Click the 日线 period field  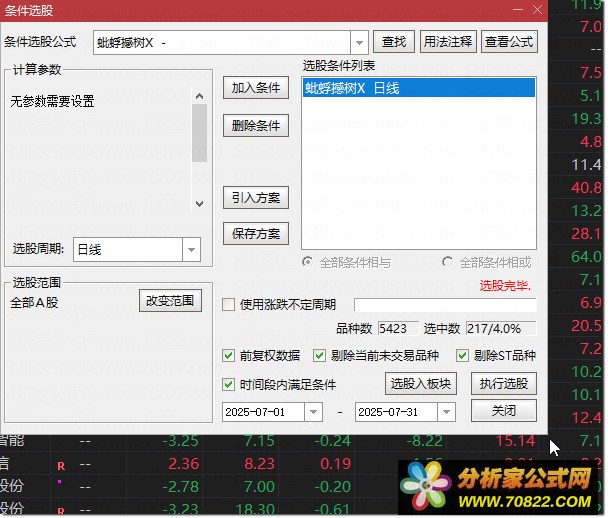[x=128, y=250]
